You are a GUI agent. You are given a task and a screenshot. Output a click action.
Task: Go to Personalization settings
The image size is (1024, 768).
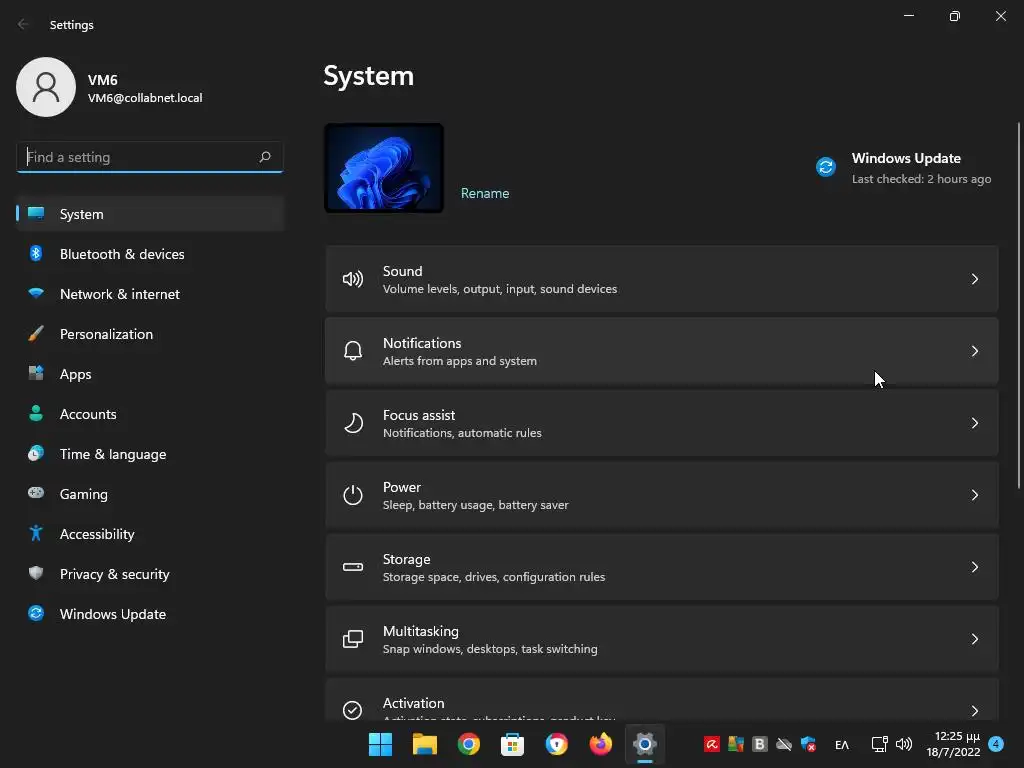[150, 334]
